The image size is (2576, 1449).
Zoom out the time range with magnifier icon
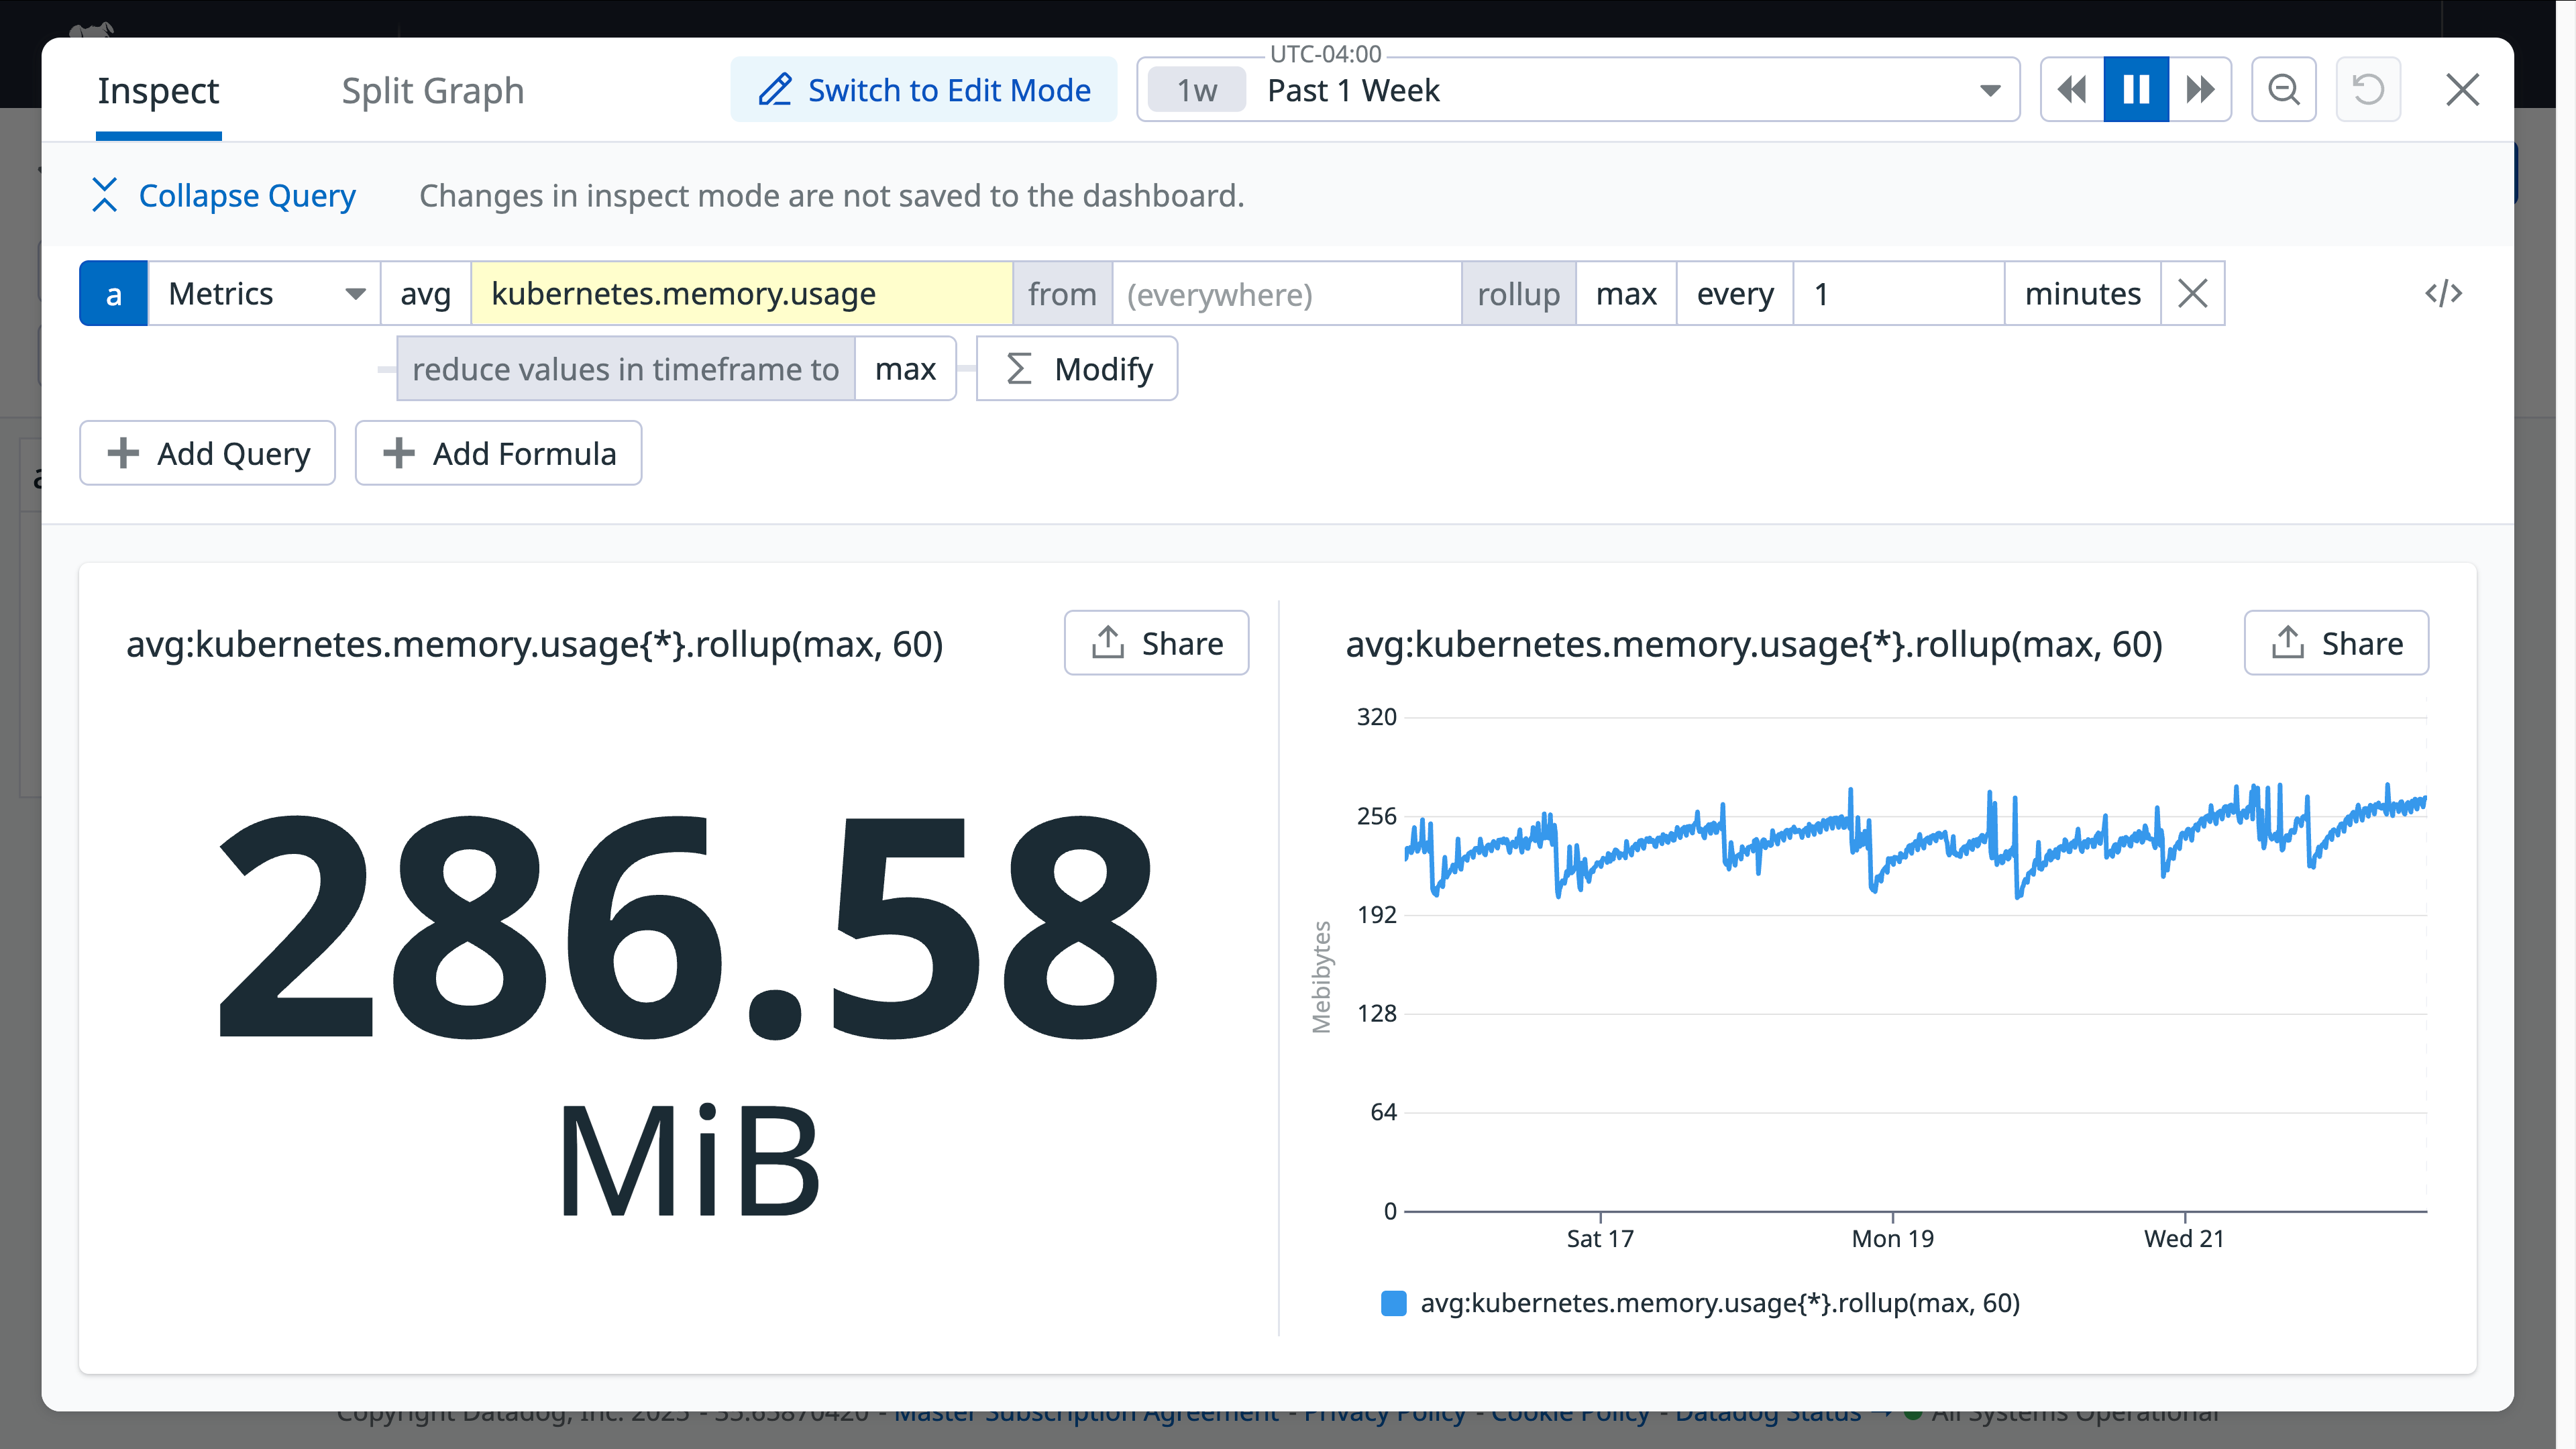(x=2283, y=89)
